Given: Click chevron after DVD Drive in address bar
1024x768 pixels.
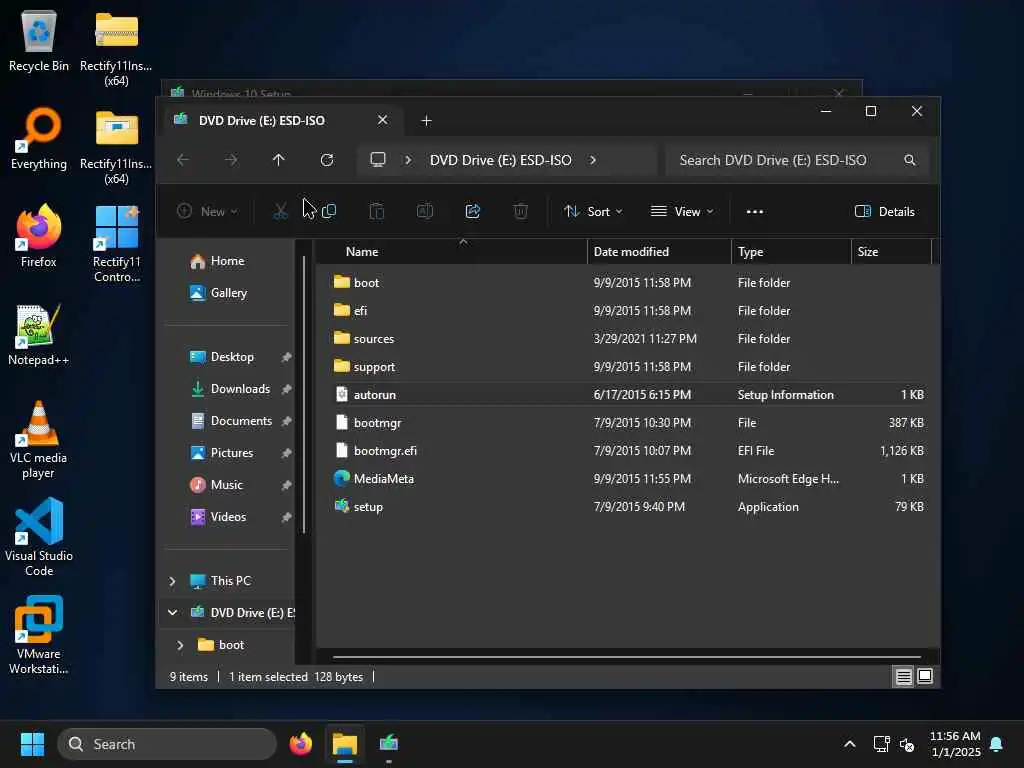Looking at the screenshot, I should [x=592, y=160].
